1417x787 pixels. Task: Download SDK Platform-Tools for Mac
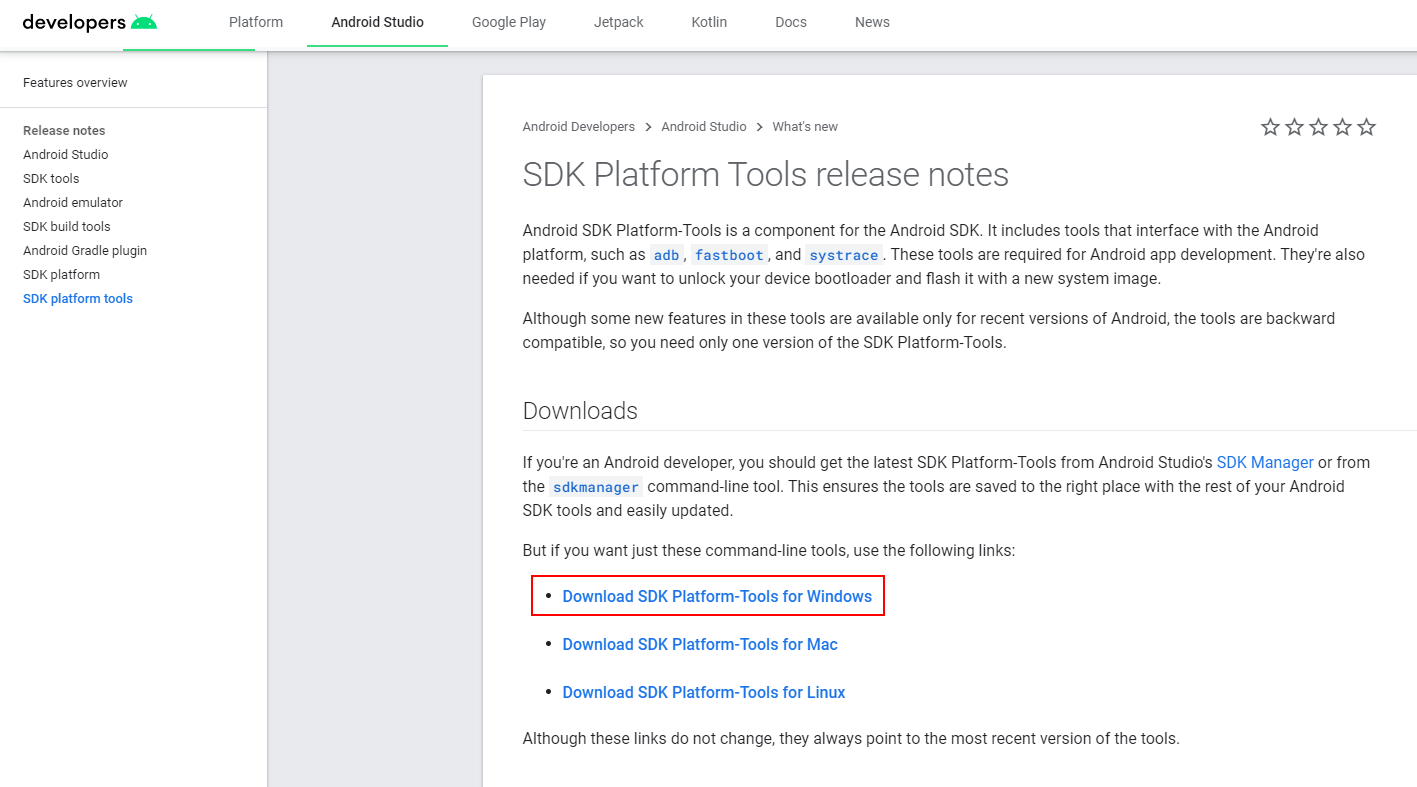pos(700,645)
